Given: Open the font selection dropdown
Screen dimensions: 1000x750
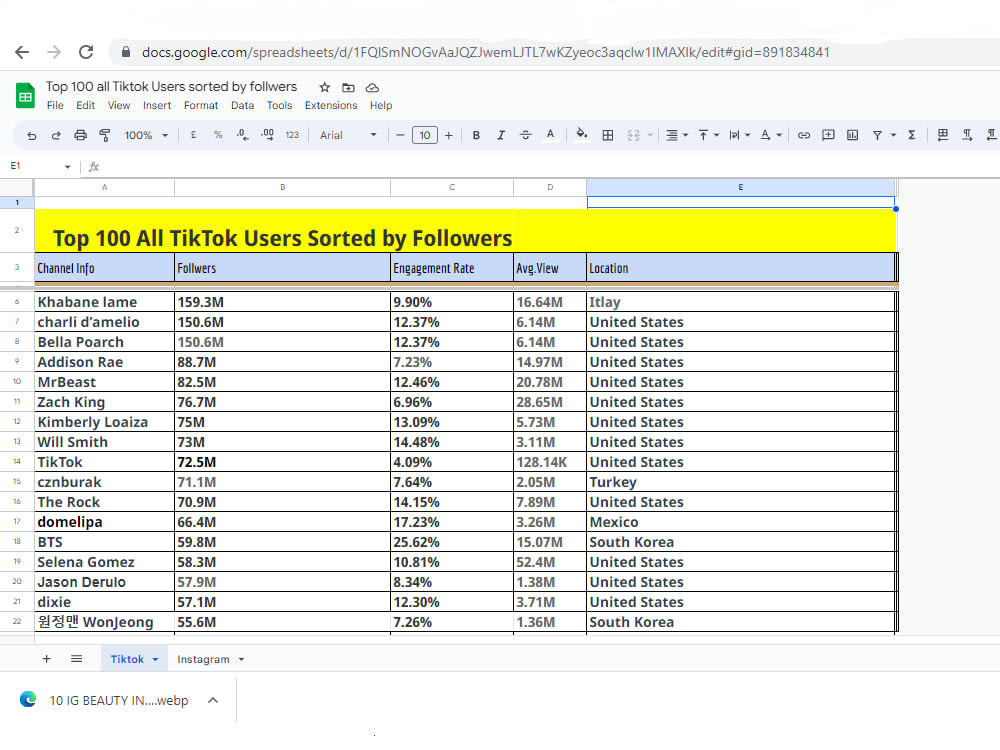Looking at the screenshot, I should coord(345,134).
